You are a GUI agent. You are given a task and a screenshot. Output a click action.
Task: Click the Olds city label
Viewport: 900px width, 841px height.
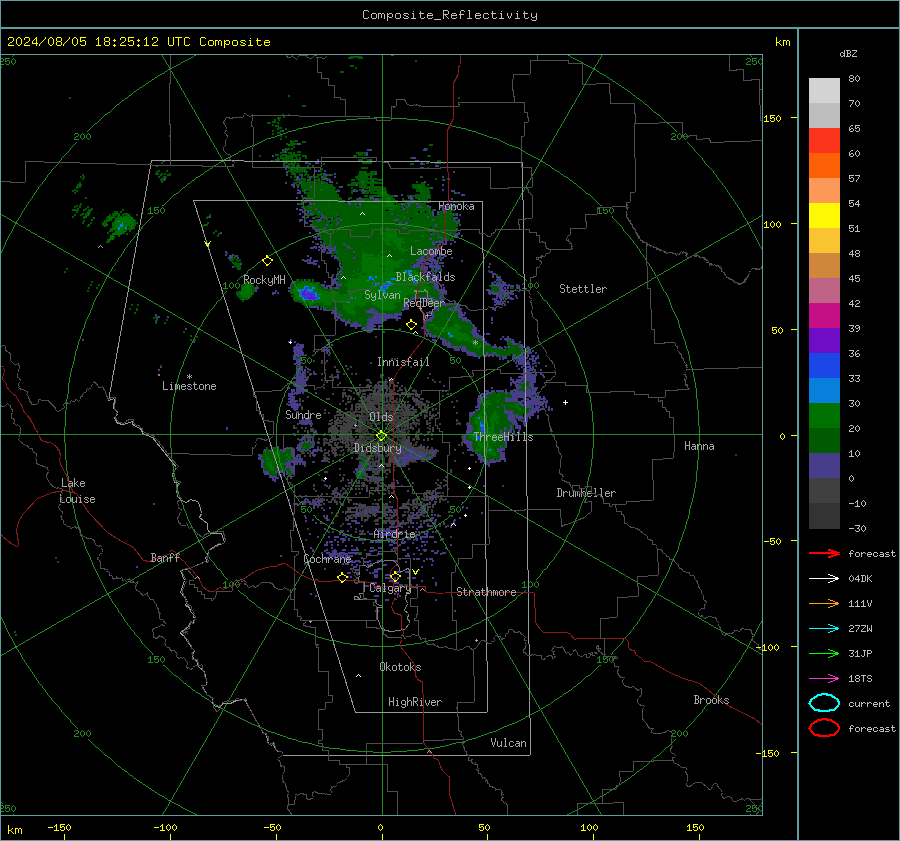(381, 417)
